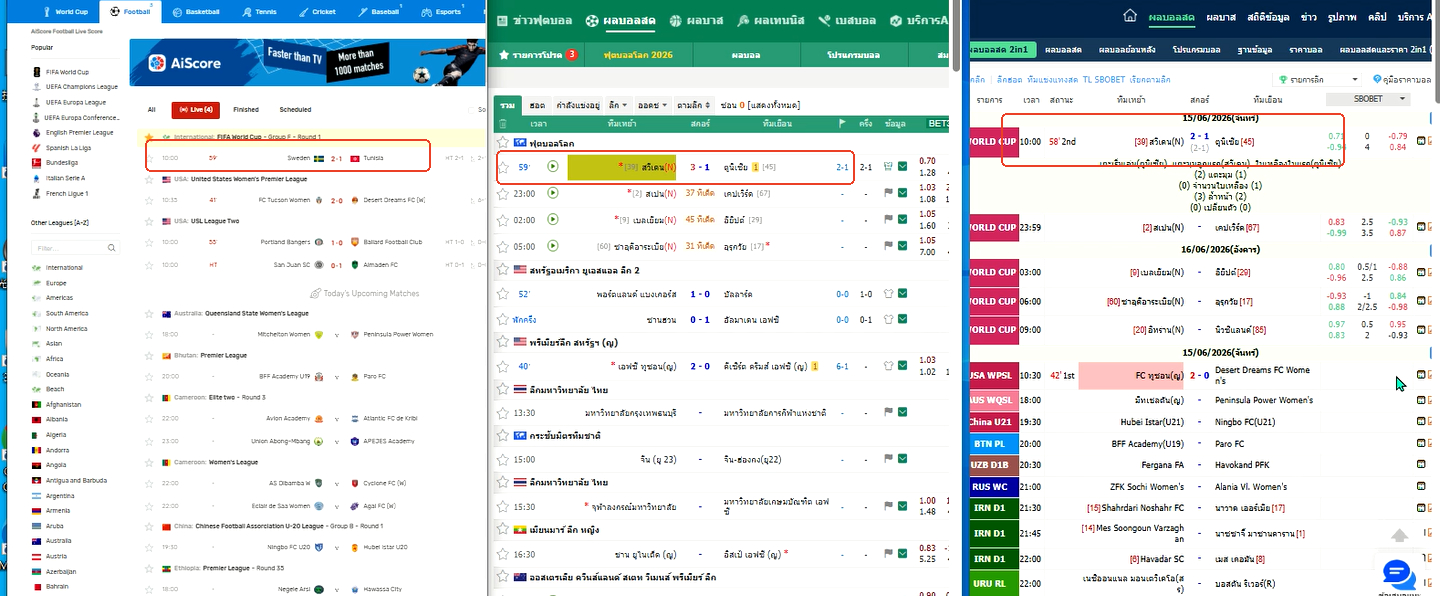Open the SBOBET odds dropdown
This screenshot has height=596, width=1440.
tap(1366, 99)
